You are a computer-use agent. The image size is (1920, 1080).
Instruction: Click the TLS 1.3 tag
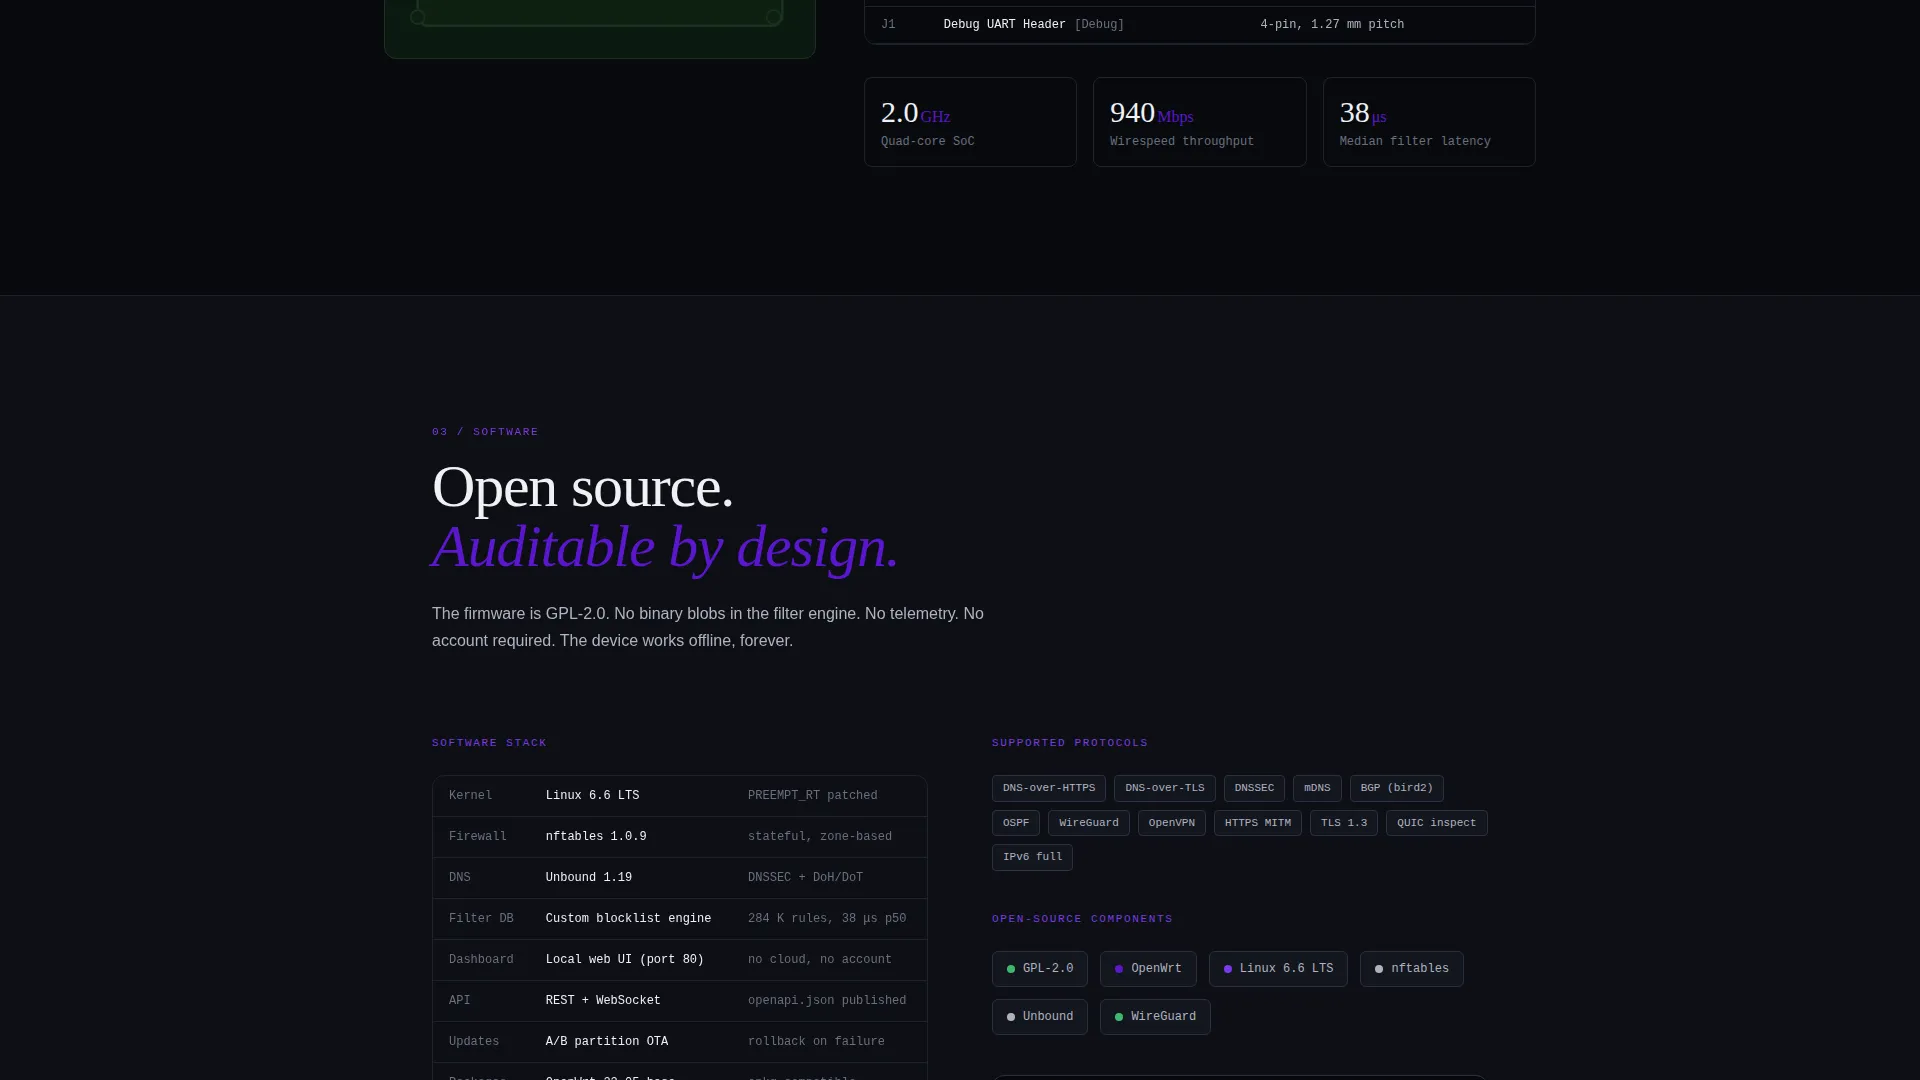click(1344, 823)
